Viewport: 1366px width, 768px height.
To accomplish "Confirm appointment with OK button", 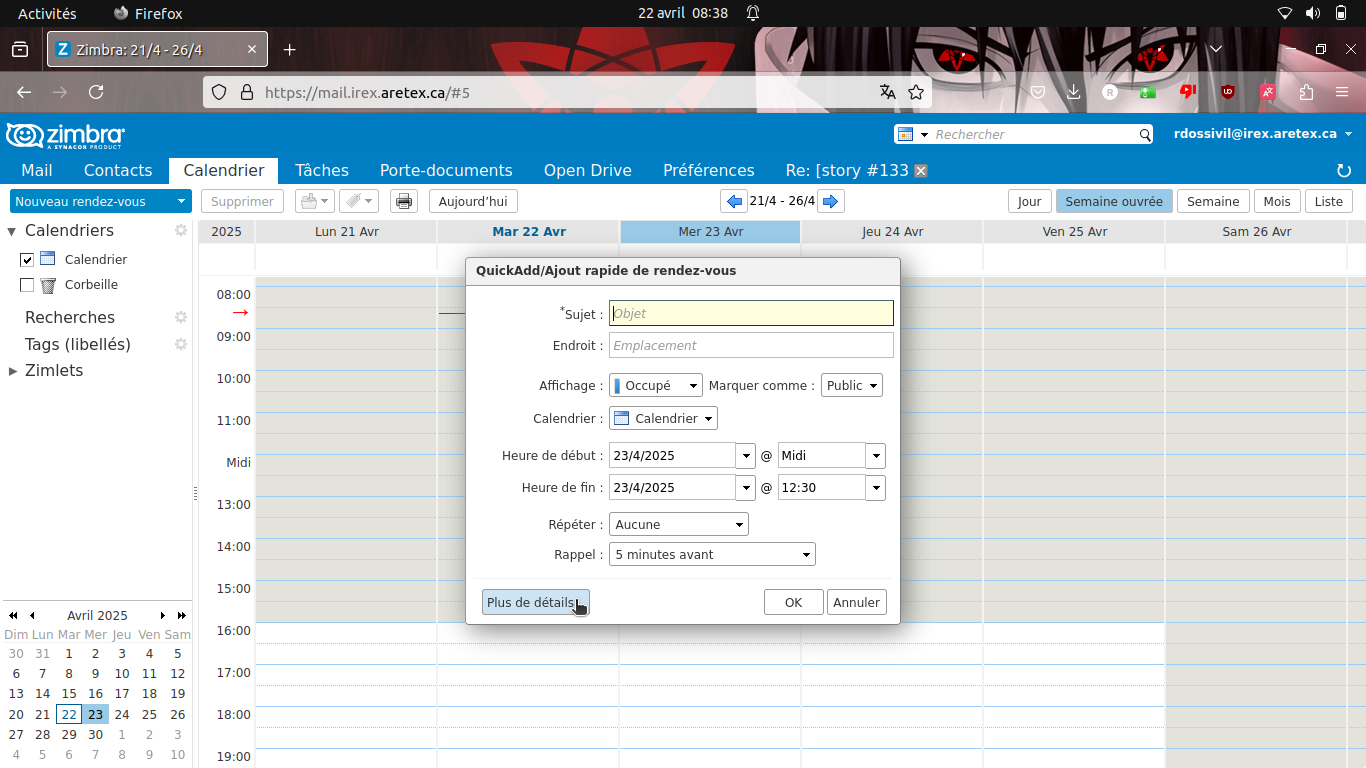I will 794,602.
